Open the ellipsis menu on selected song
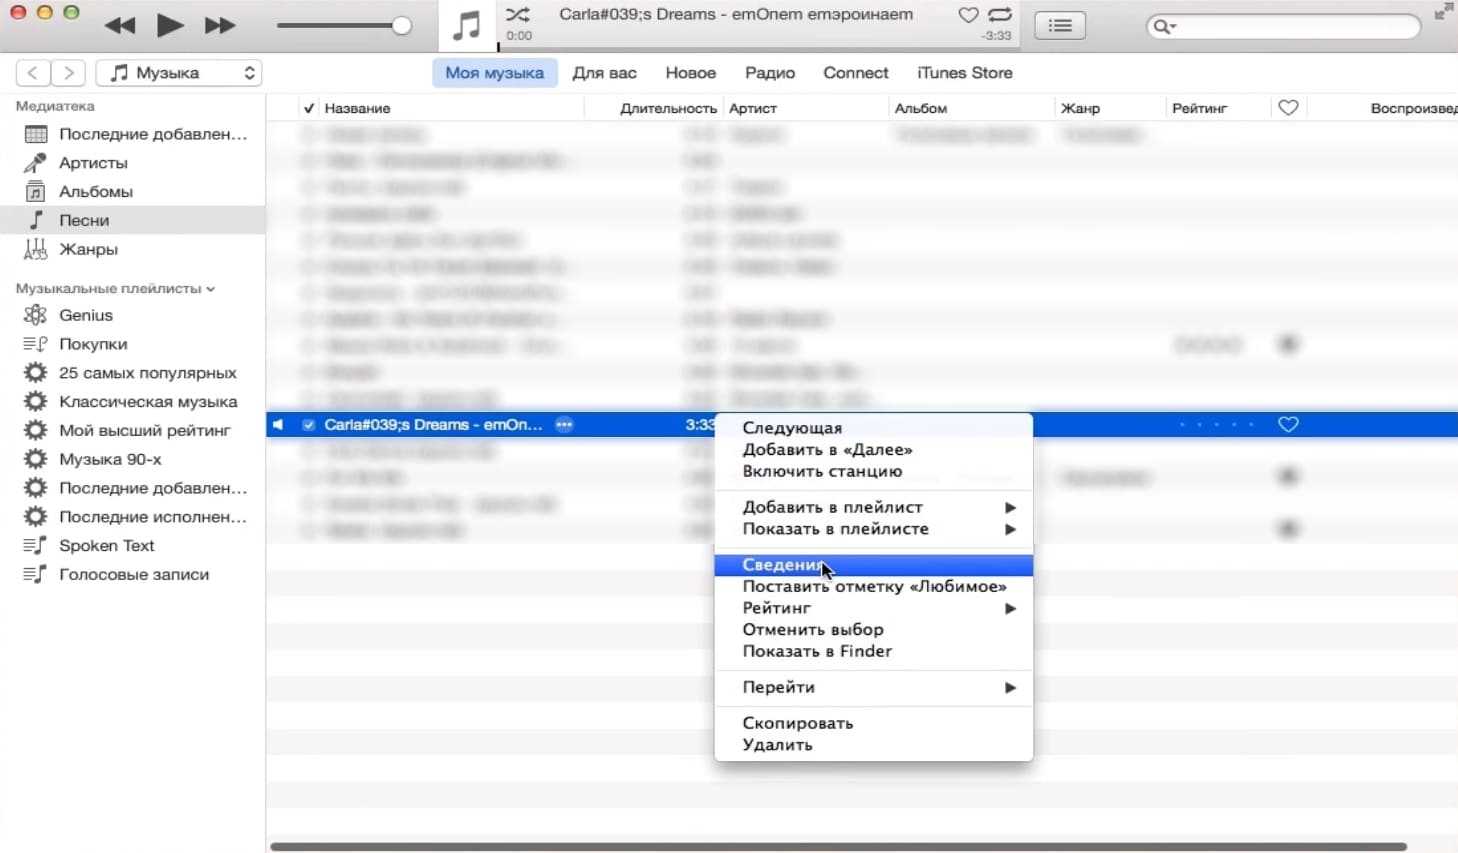 (564, 425)
